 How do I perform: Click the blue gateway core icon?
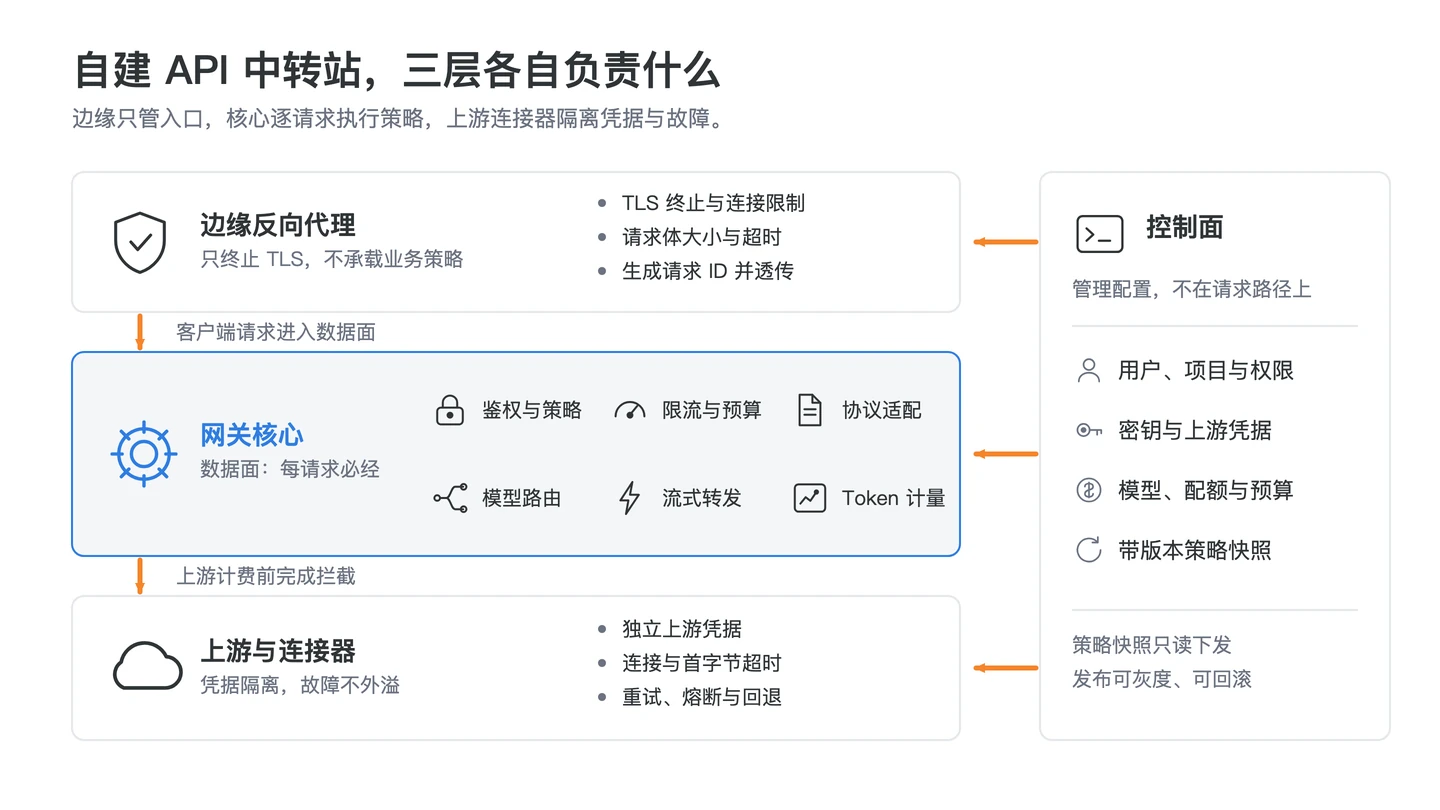[143, 454]
